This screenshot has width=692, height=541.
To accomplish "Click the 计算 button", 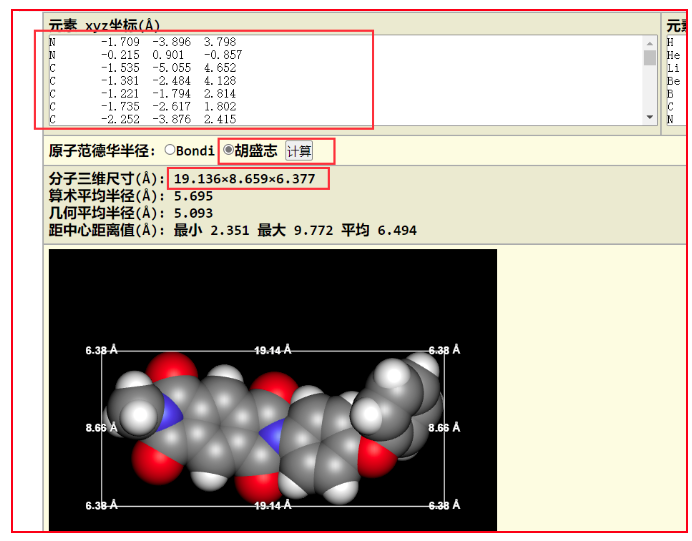I will (299, 151).
